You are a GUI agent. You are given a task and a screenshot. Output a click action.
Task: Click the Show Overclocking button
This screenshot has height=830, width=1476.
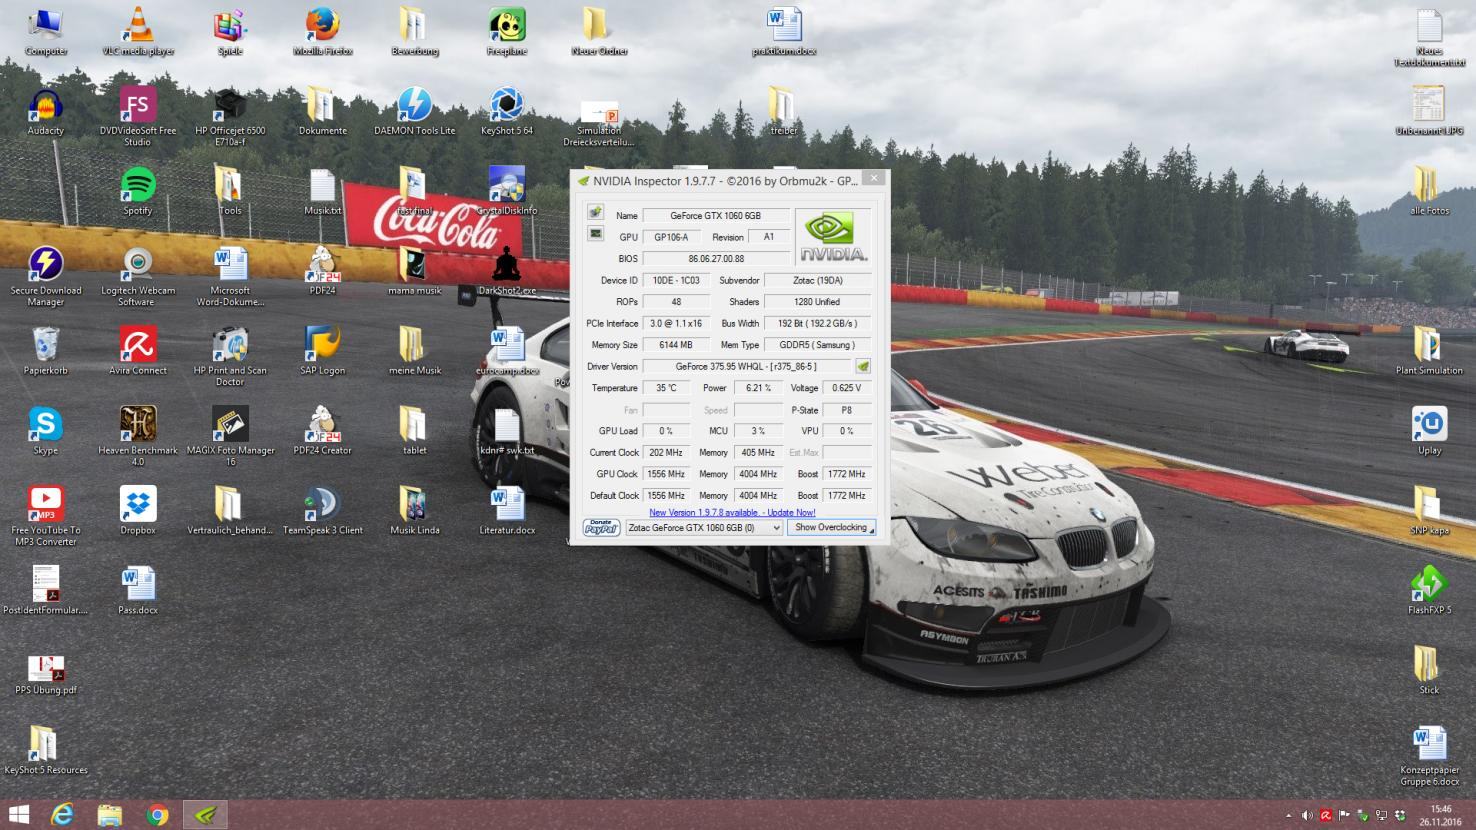(831, 527)
